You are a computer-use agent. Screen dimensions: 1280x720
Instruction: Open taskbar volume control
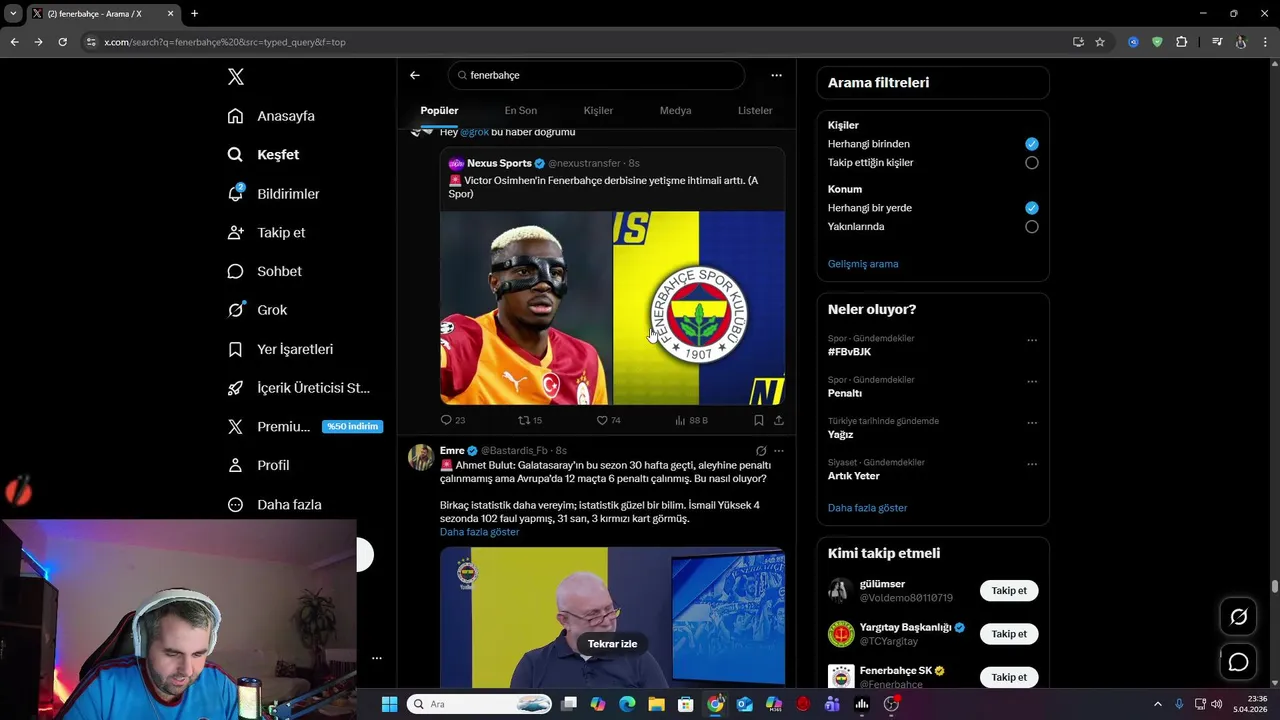(x=1217, y=704)
